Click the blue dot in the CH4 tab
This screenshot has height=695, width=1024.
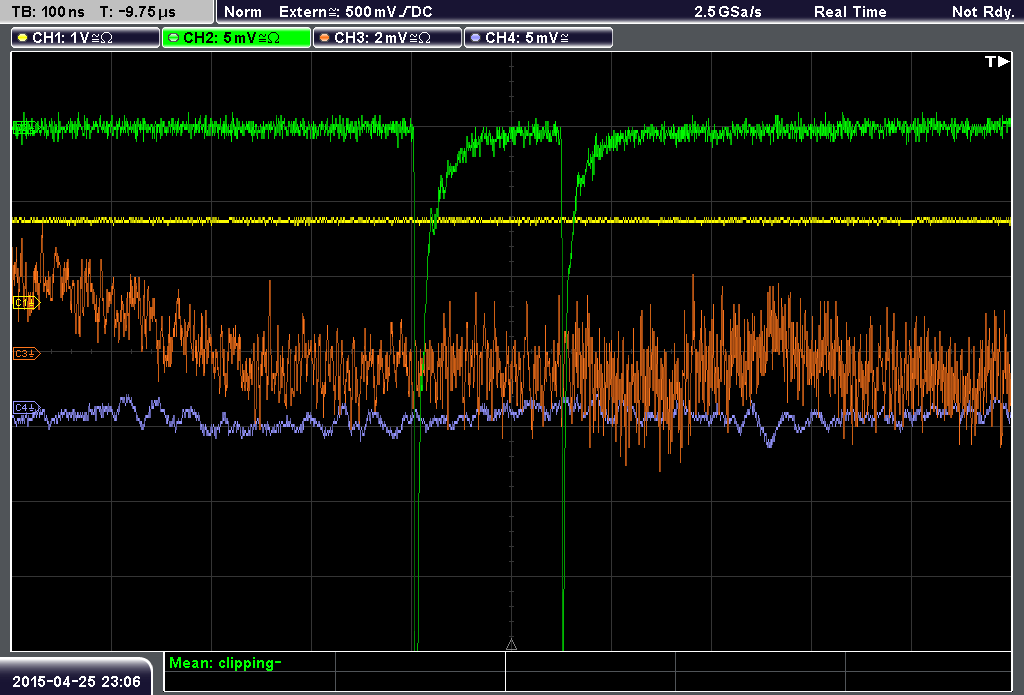point(475,38)
